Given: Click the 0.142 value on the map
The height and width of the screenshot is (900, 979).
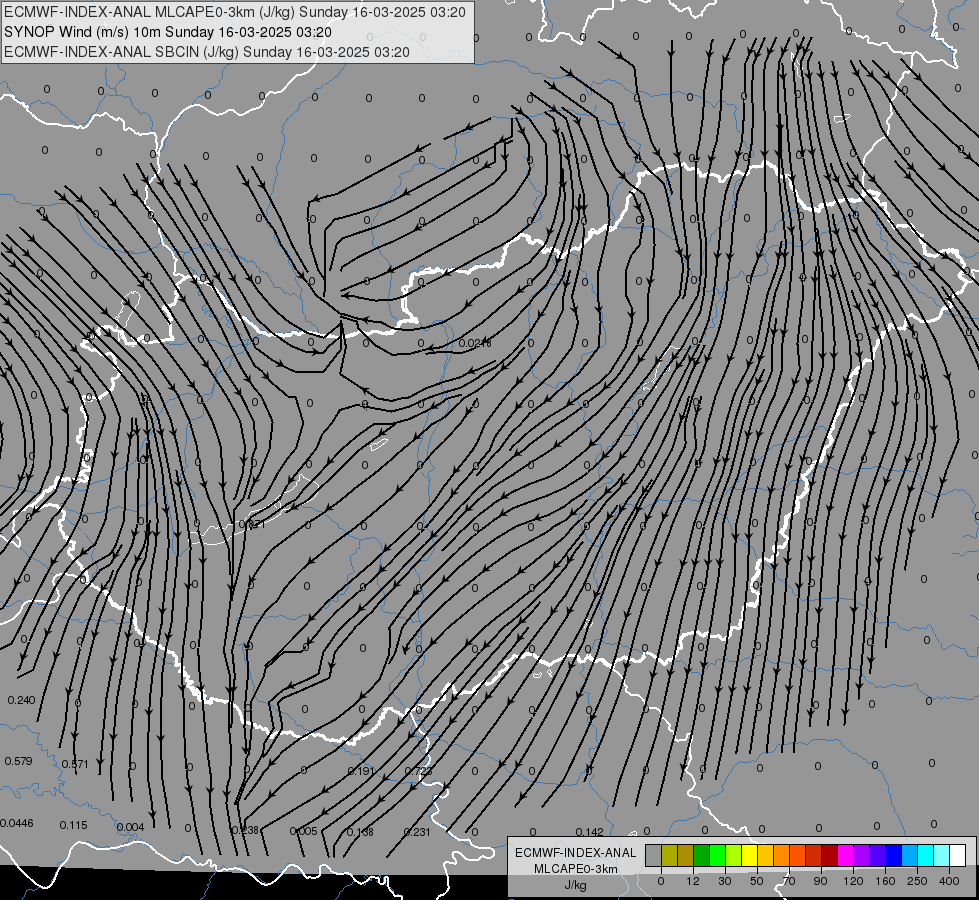Looking at the screenshot, I should click(x=589, y=832).
